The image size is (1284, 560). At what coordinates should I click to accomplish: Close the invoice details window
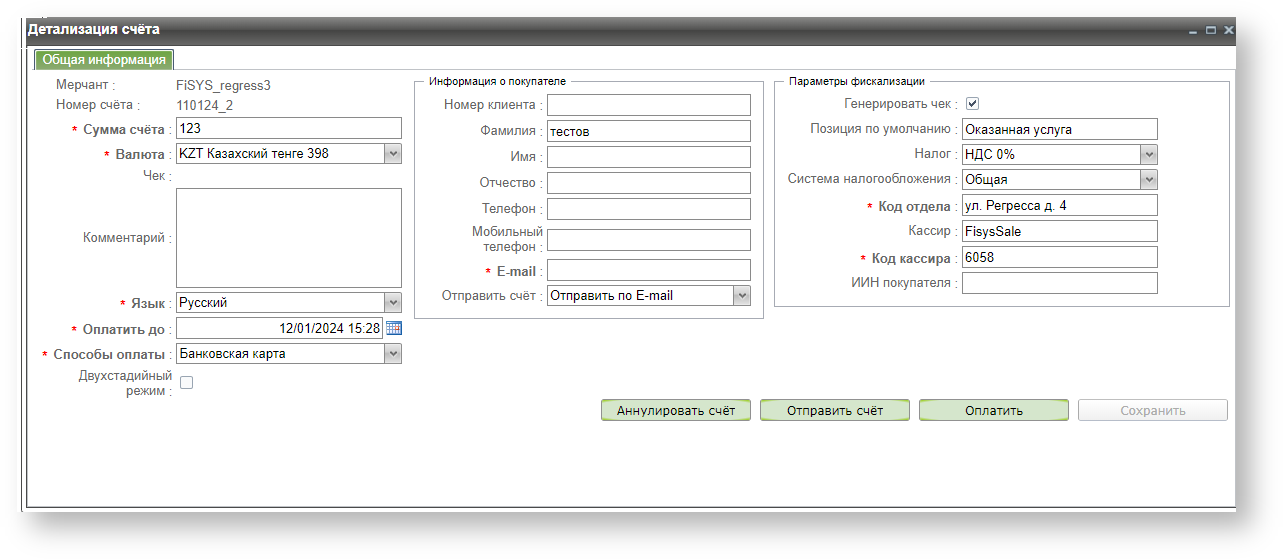pyautogui.click(x=1229, y=31)
